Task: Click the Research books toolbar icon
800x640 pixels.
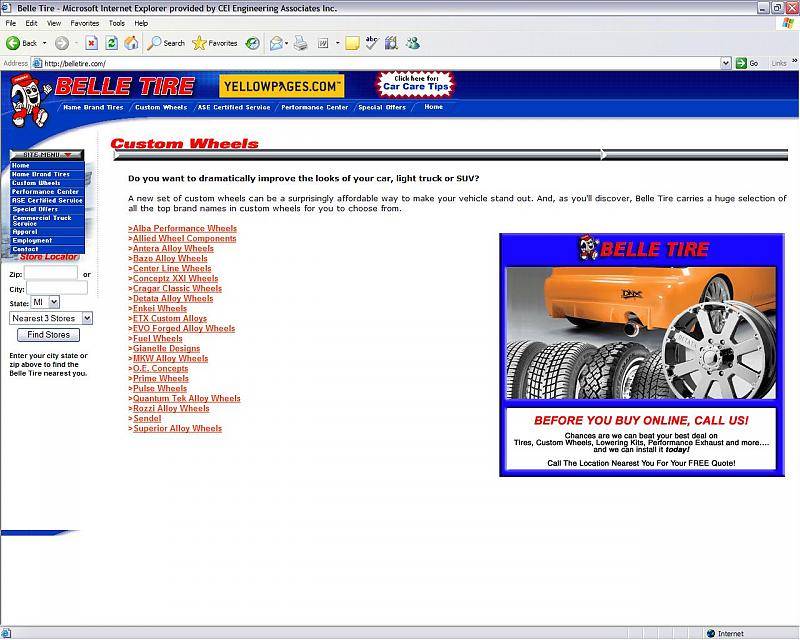Action: pyautogui.click(x=391, y=43)
